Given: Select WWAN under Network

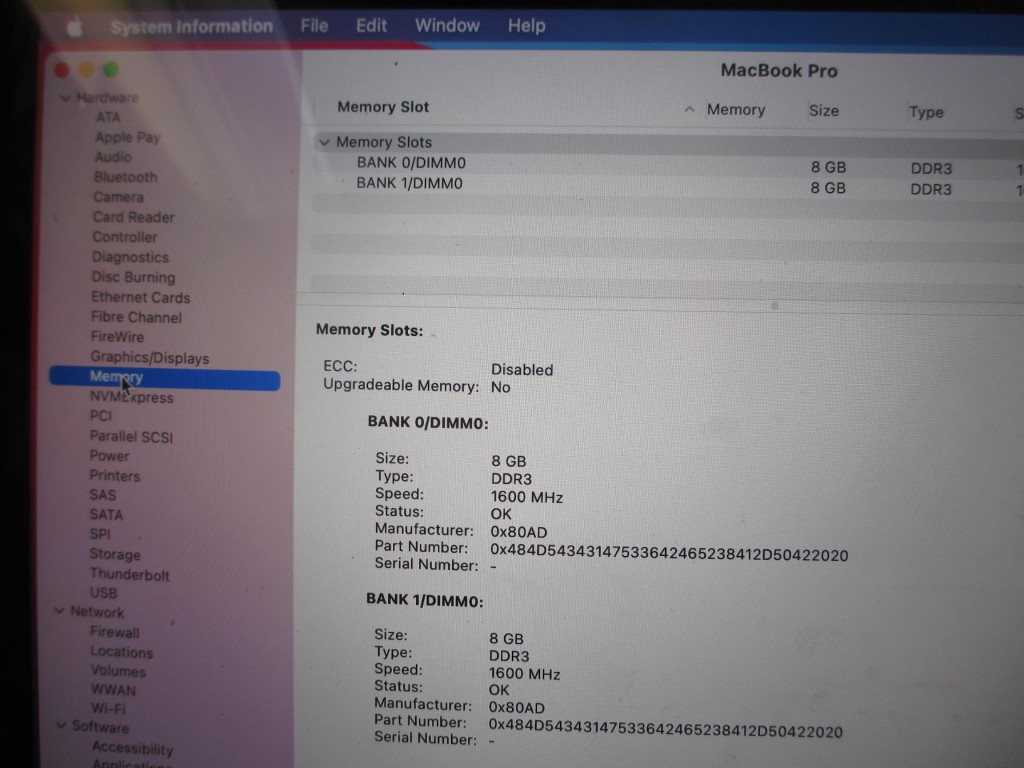Looking at the screenshot, I should [x=113, y=690].
